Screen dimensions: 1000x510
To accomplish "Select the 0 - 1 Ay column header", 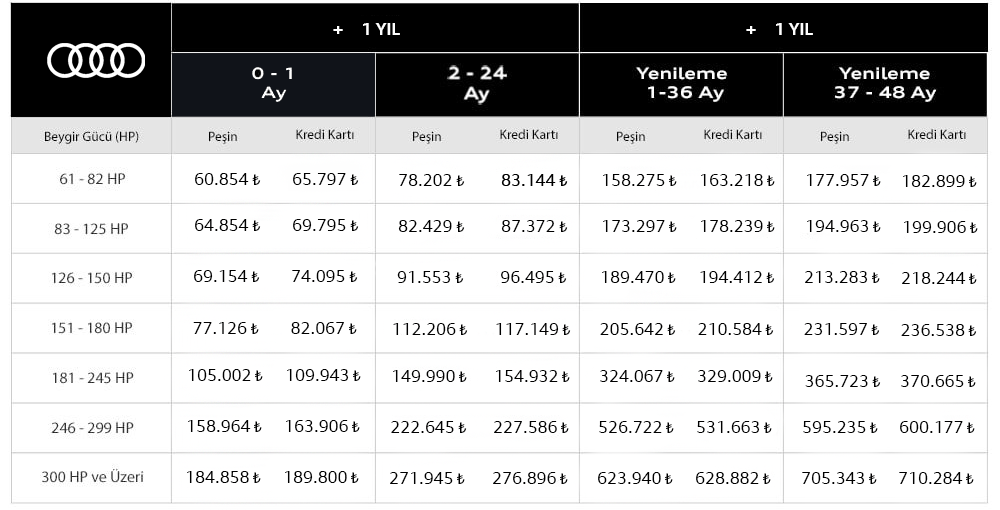I will (273, 84).
